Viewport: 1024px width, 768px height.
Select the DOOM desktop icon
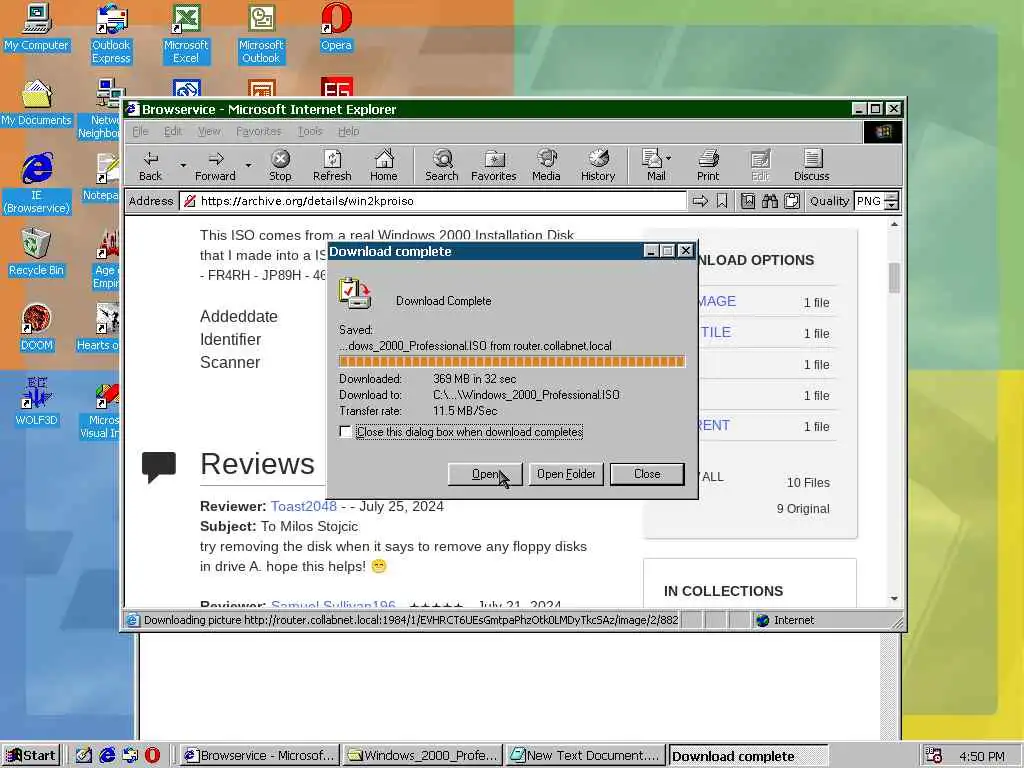point(36,328)
